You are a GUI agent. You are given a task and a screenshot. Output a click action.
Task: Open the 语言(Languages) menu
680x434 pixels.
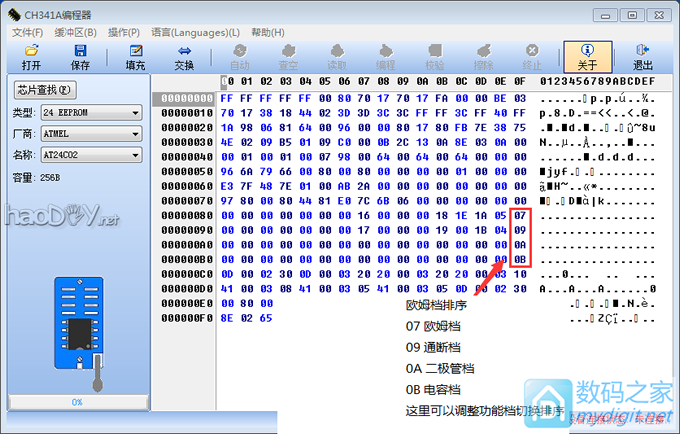point(194,32)
